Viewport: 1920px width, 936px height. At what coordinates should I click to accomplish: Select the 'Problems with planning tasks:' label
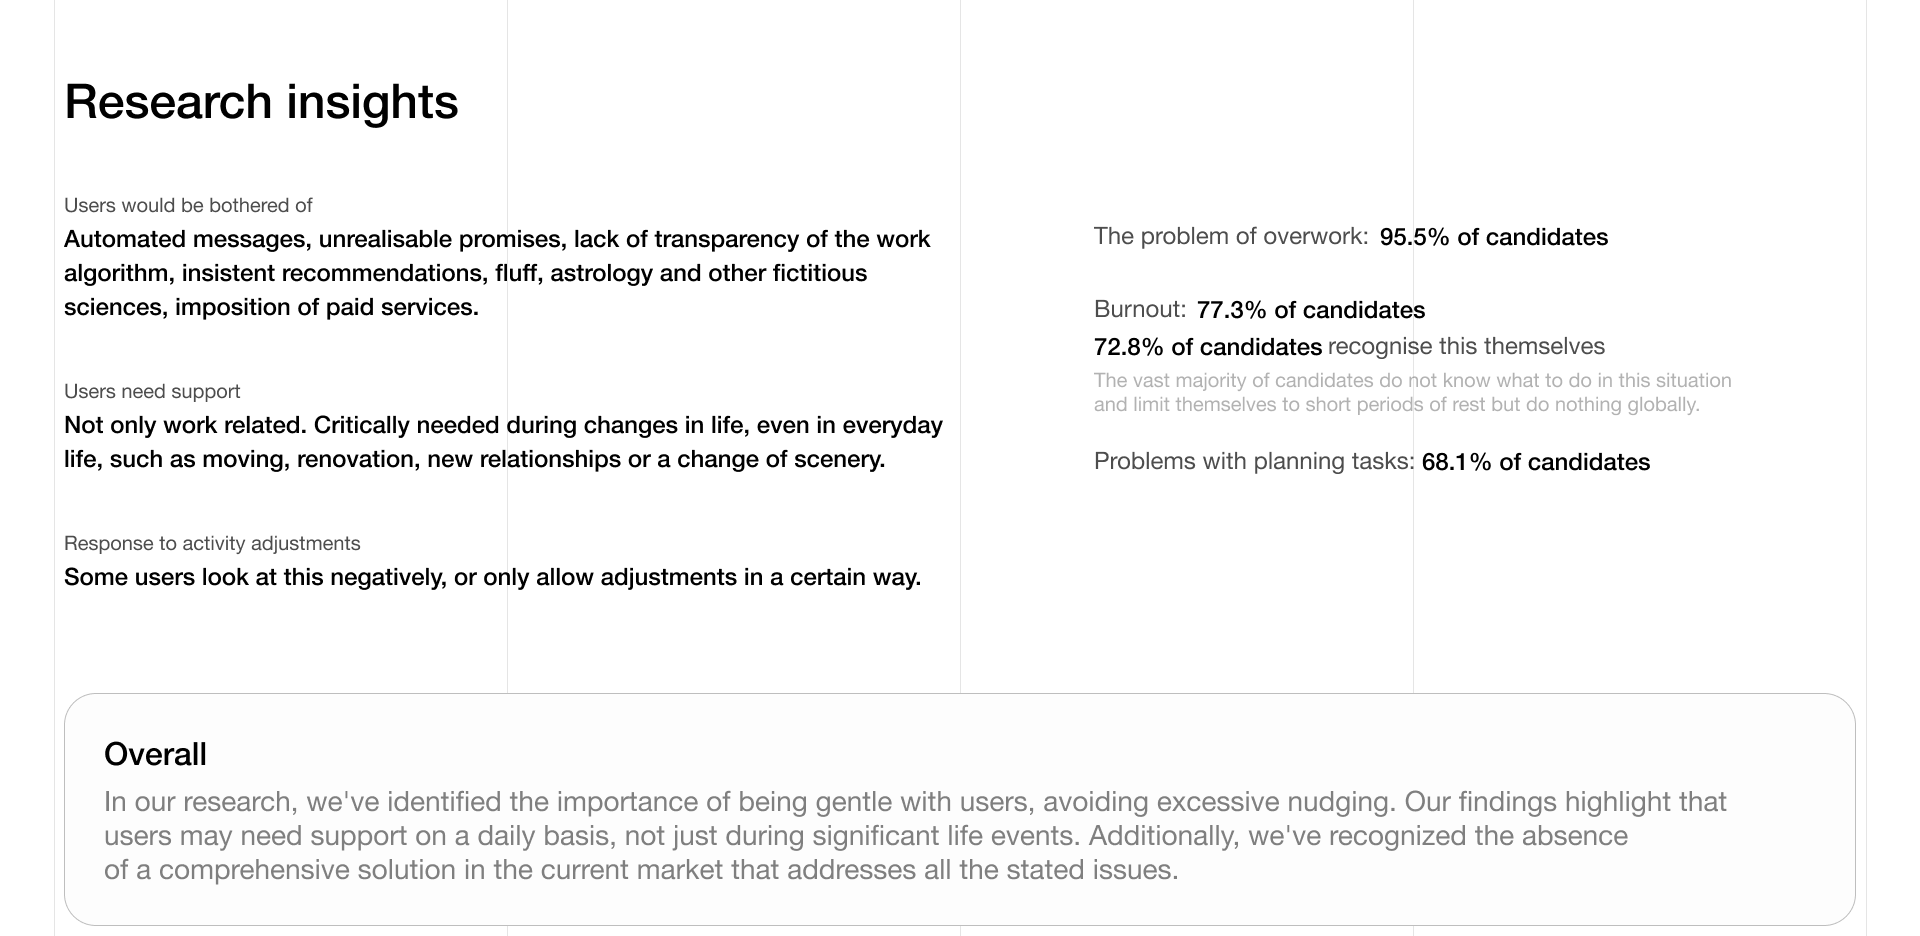tap(1254, 461)
